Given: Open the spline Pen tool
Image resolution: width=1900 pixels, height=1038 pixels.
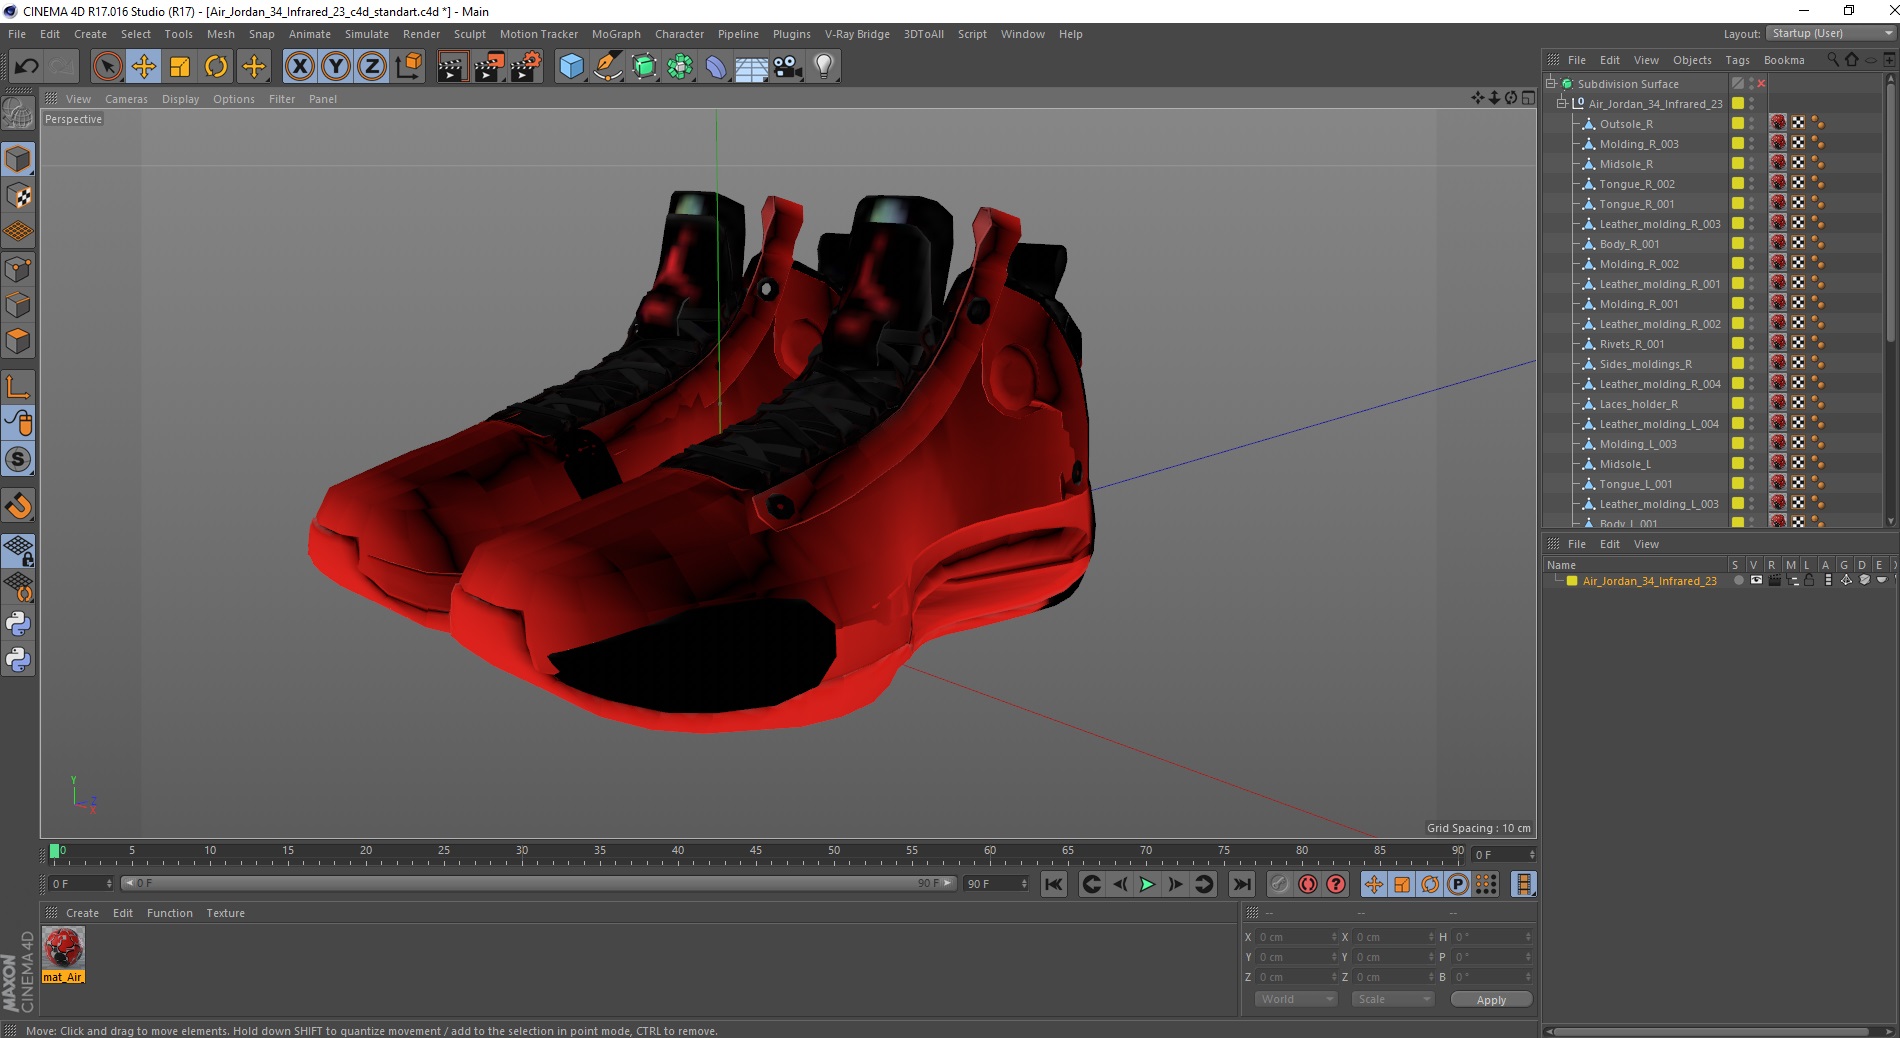Looking at the screenshot, I should click(607, 67).
